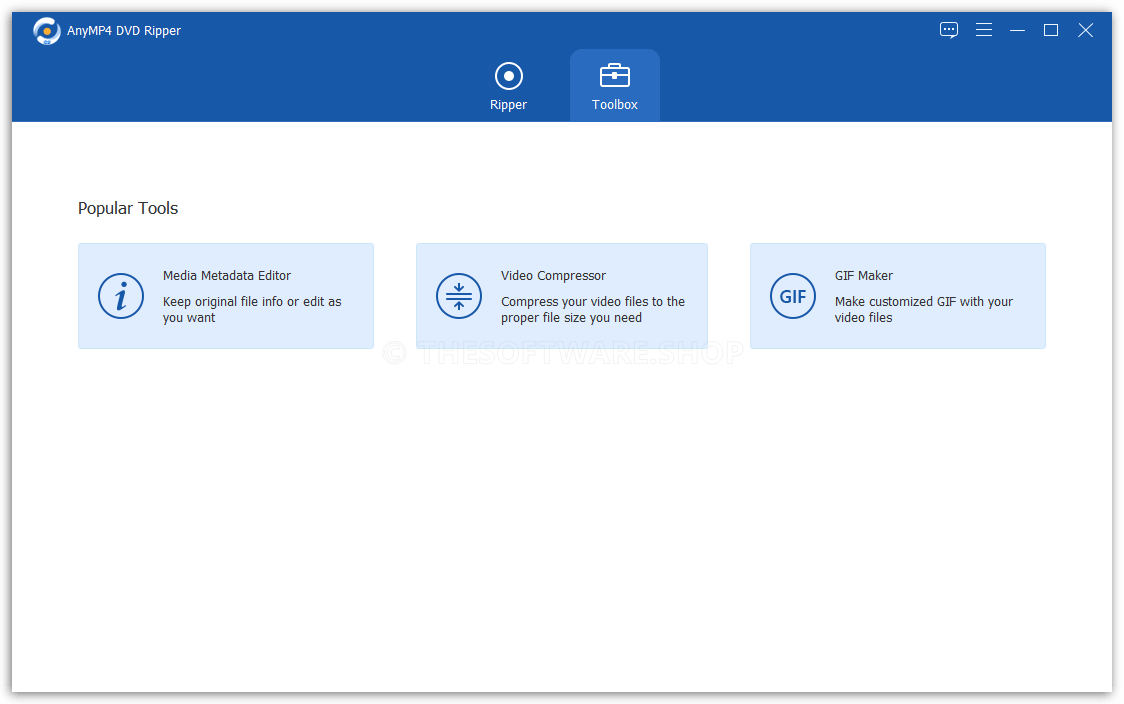
Task: Open the Media Metadata Editor title
Action: coord(227,276)
